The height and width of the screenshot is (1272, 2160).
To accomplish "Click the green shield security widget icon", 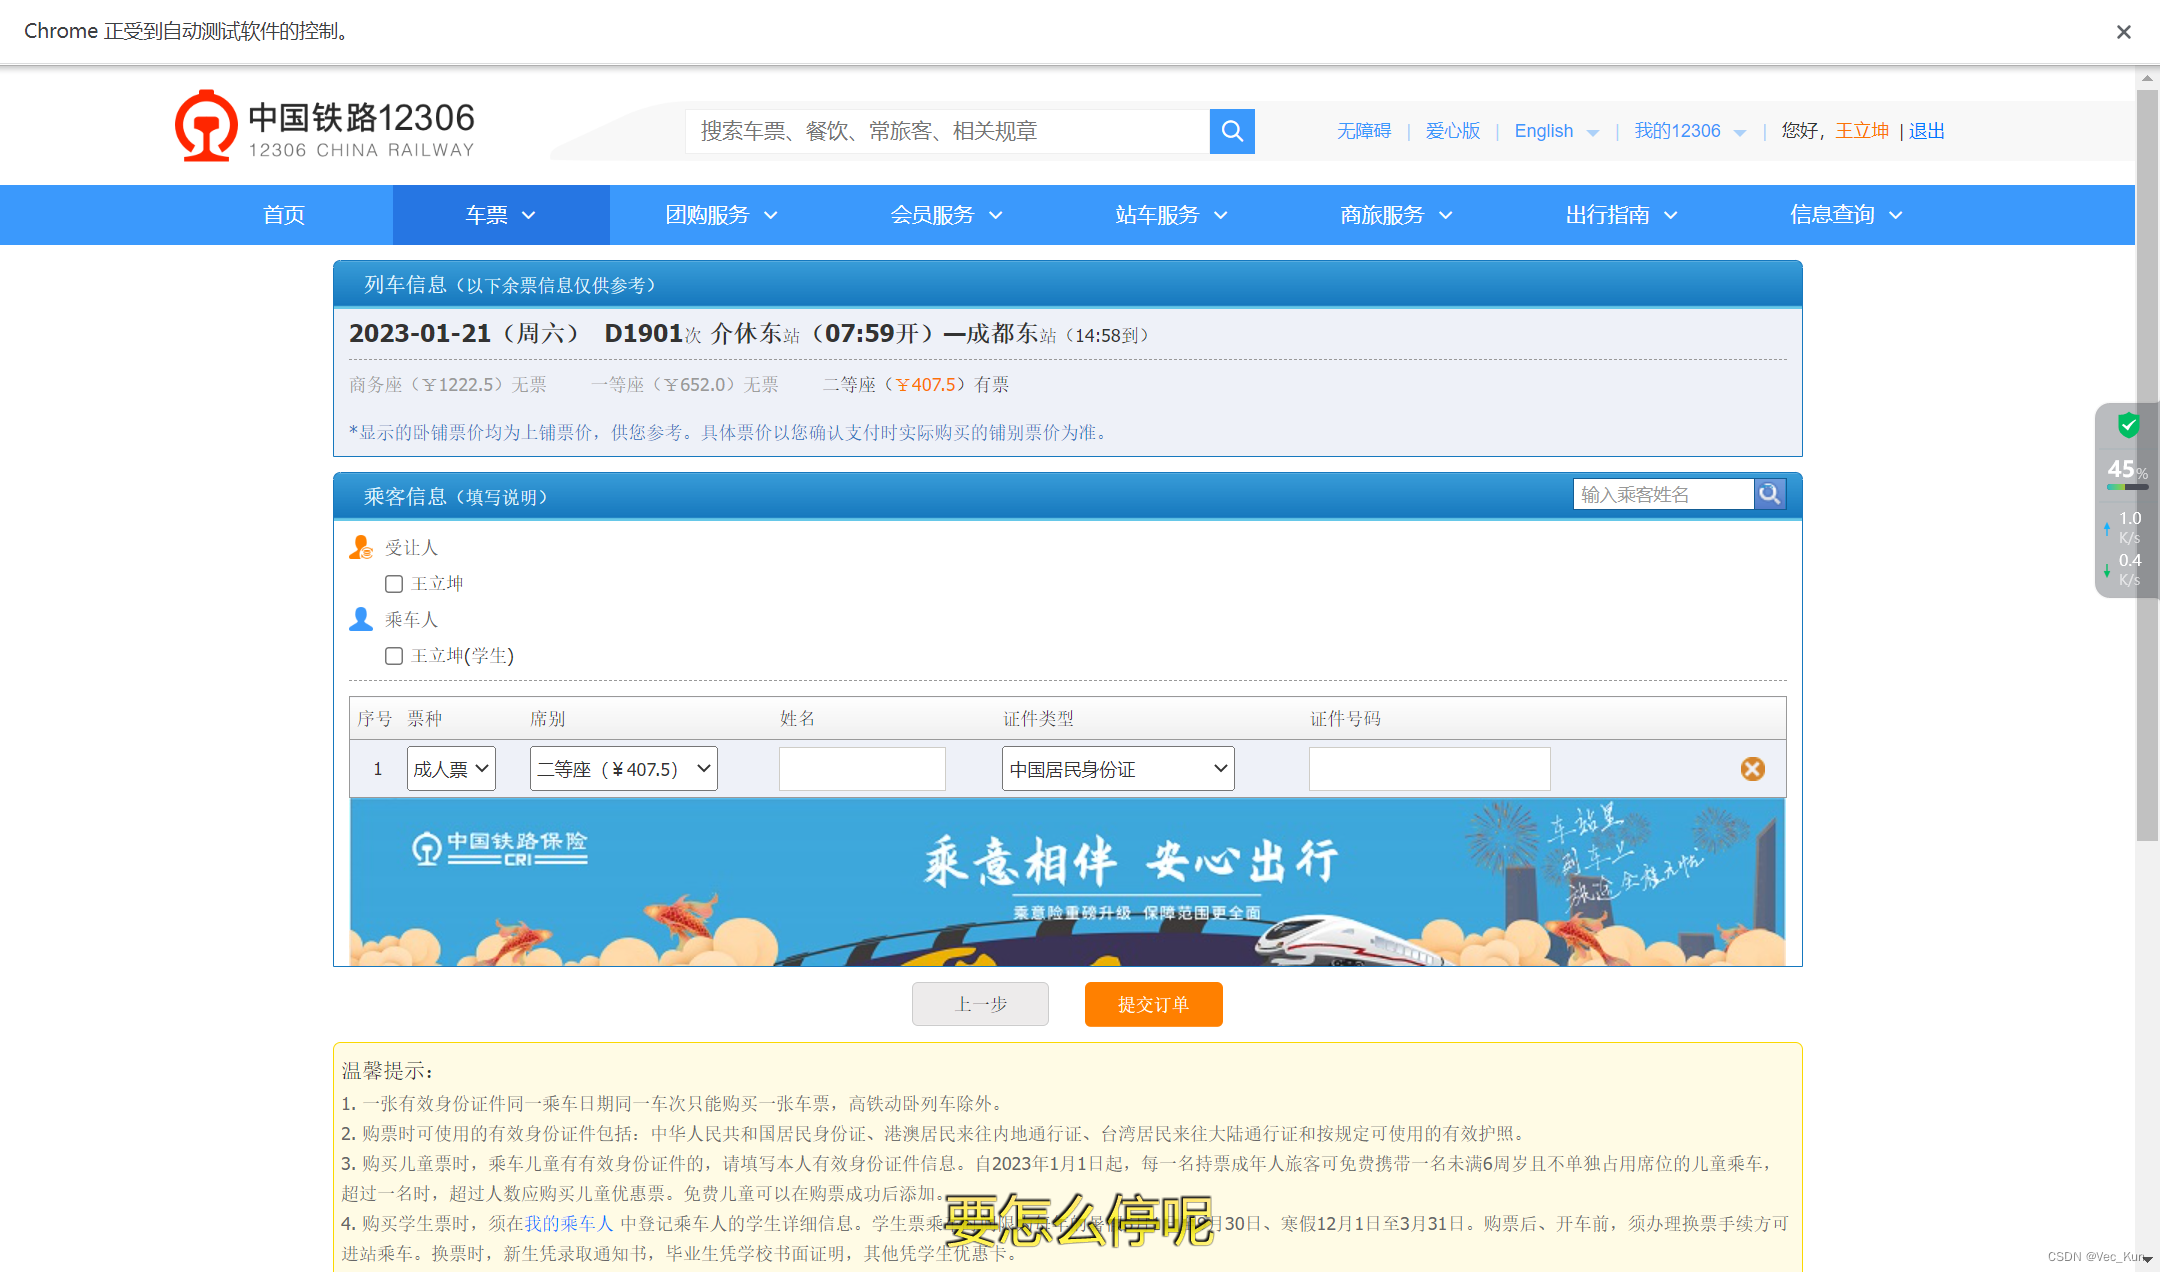I will click(x=2128, y=426).
